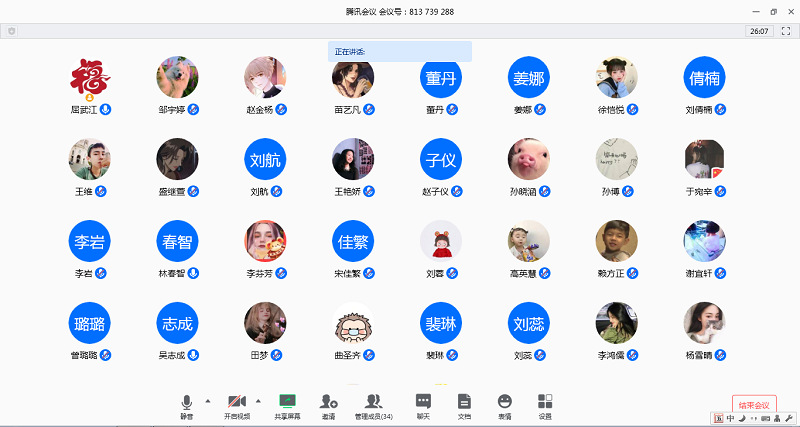Open the 表情 emoji reactions
Screen dimensions: 800x427
tap(504, 401)
